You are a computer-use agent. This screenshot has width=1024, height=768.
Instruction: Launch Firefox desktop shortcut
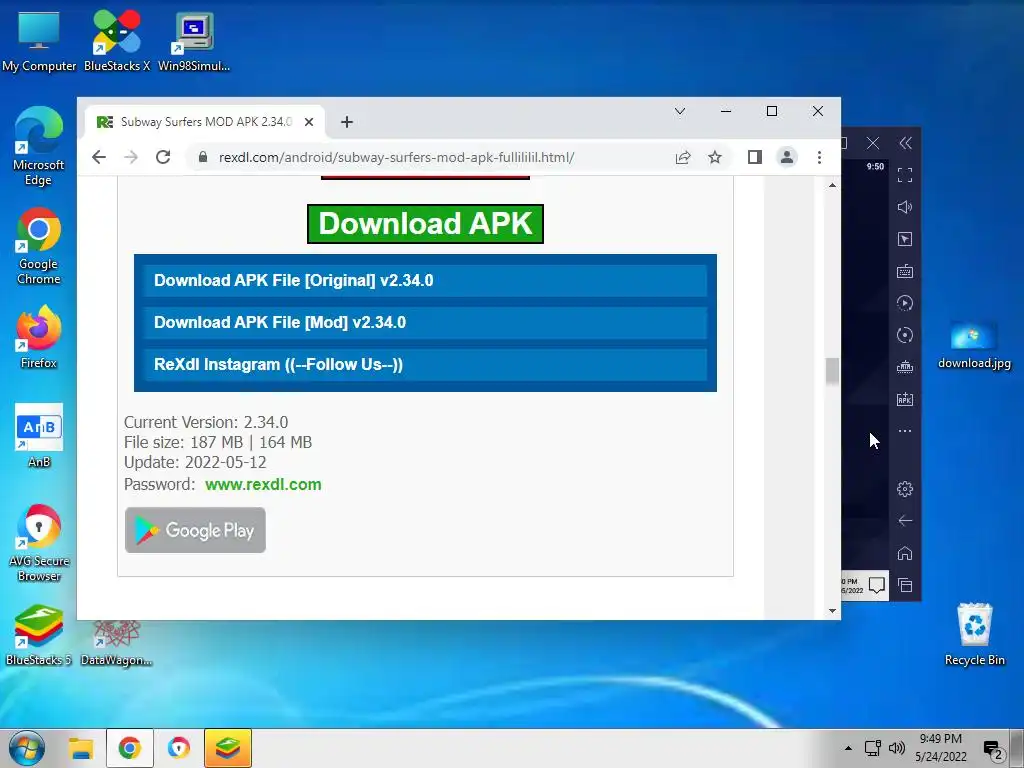coord(39,338)
